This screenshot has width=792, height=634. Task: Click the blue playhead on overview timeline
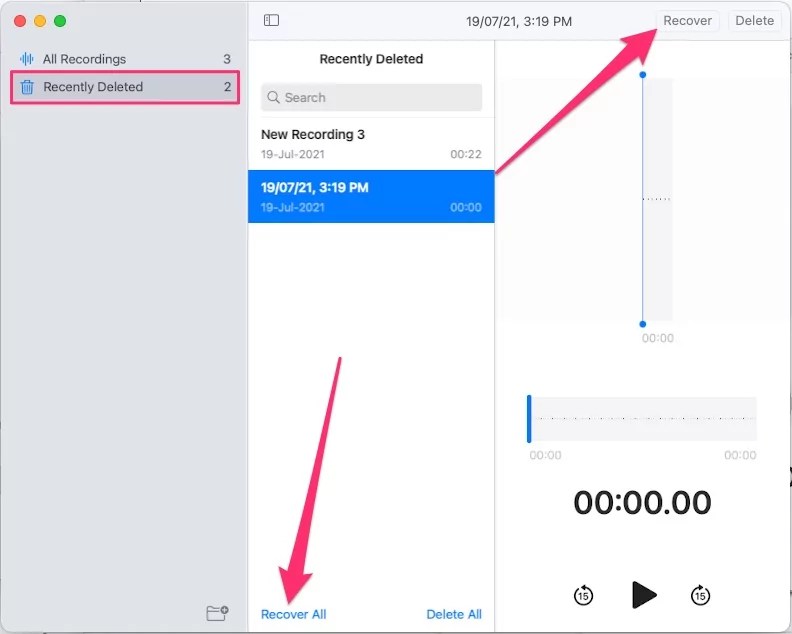pyautogui.click(x=529, y=419)
